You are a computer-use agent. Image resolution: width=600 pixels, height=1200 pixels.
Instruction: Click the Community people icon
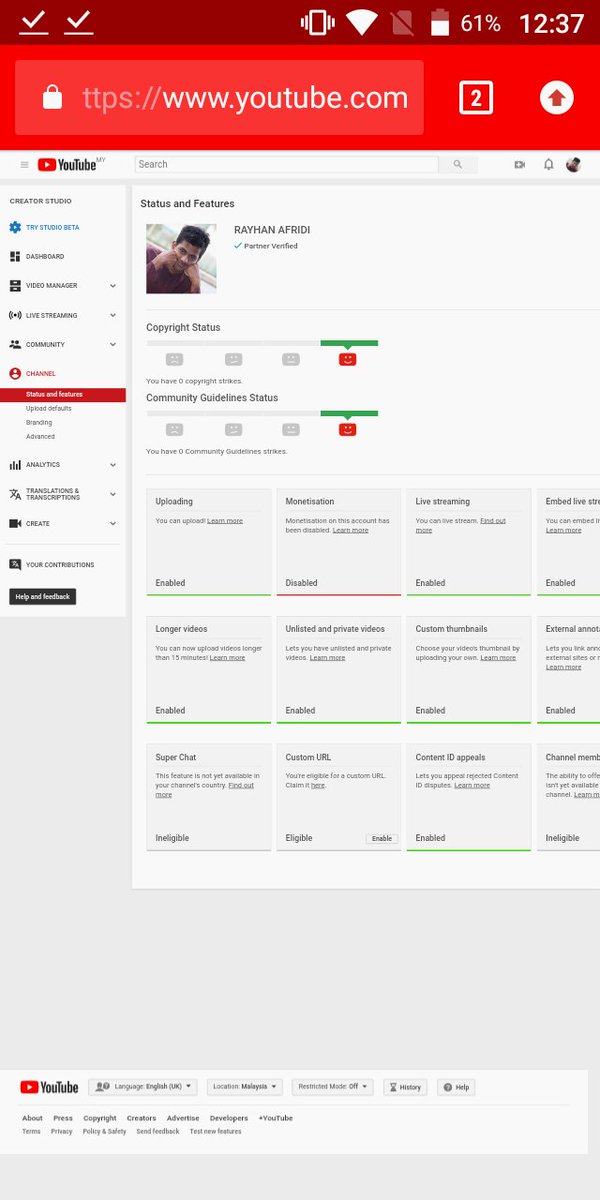(15, 344)
